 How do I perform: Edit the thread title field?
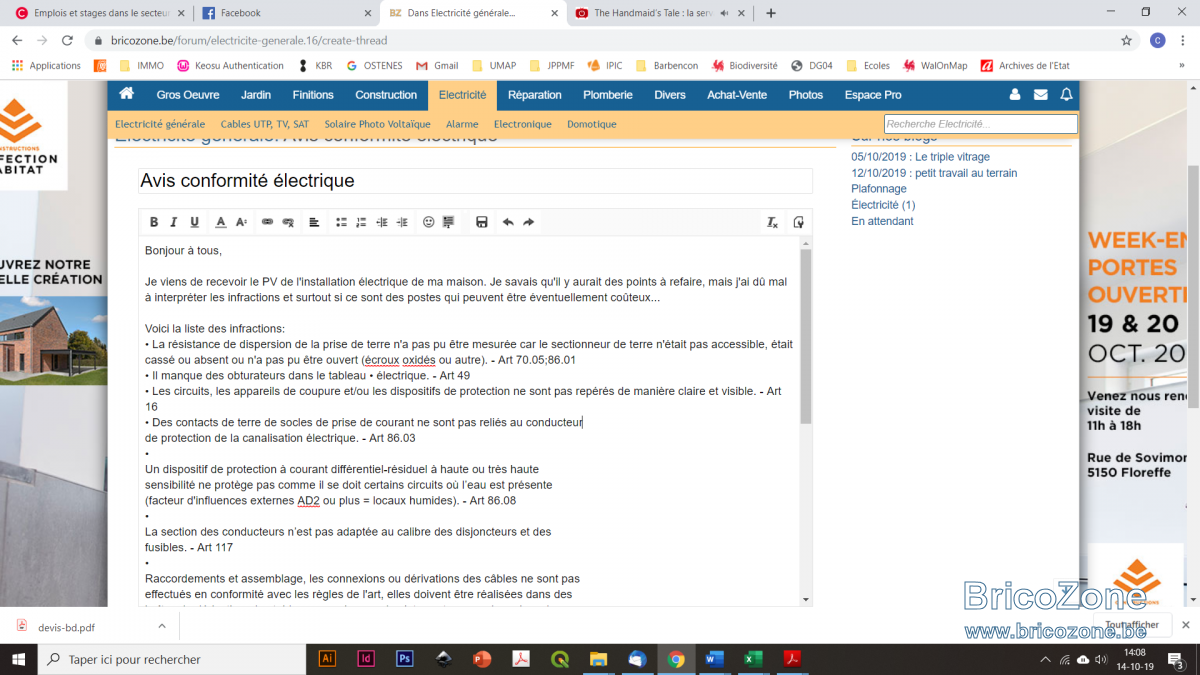[475, 181]
